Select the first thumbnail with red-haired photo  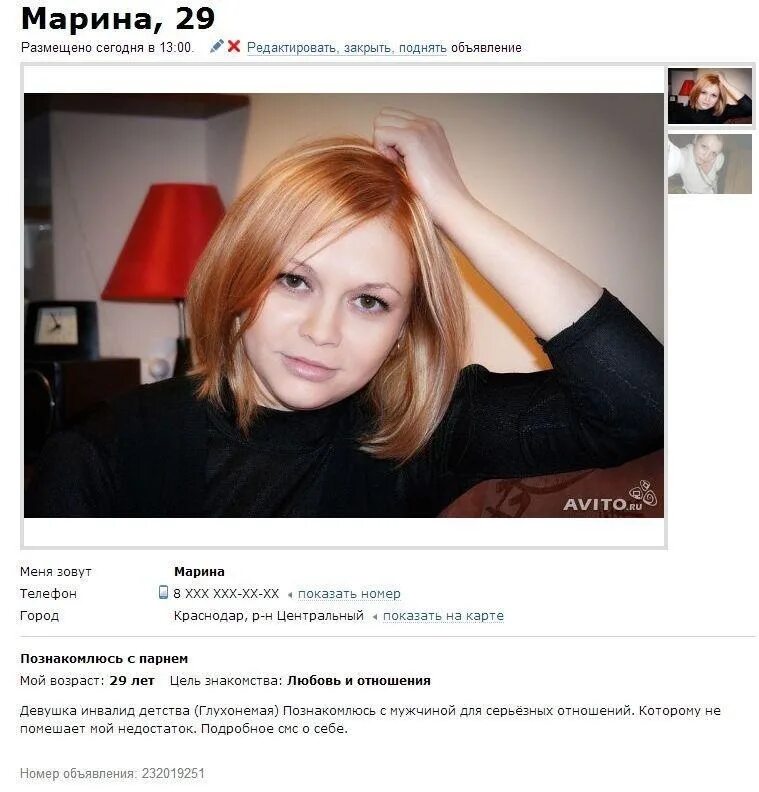pos(710,96)
